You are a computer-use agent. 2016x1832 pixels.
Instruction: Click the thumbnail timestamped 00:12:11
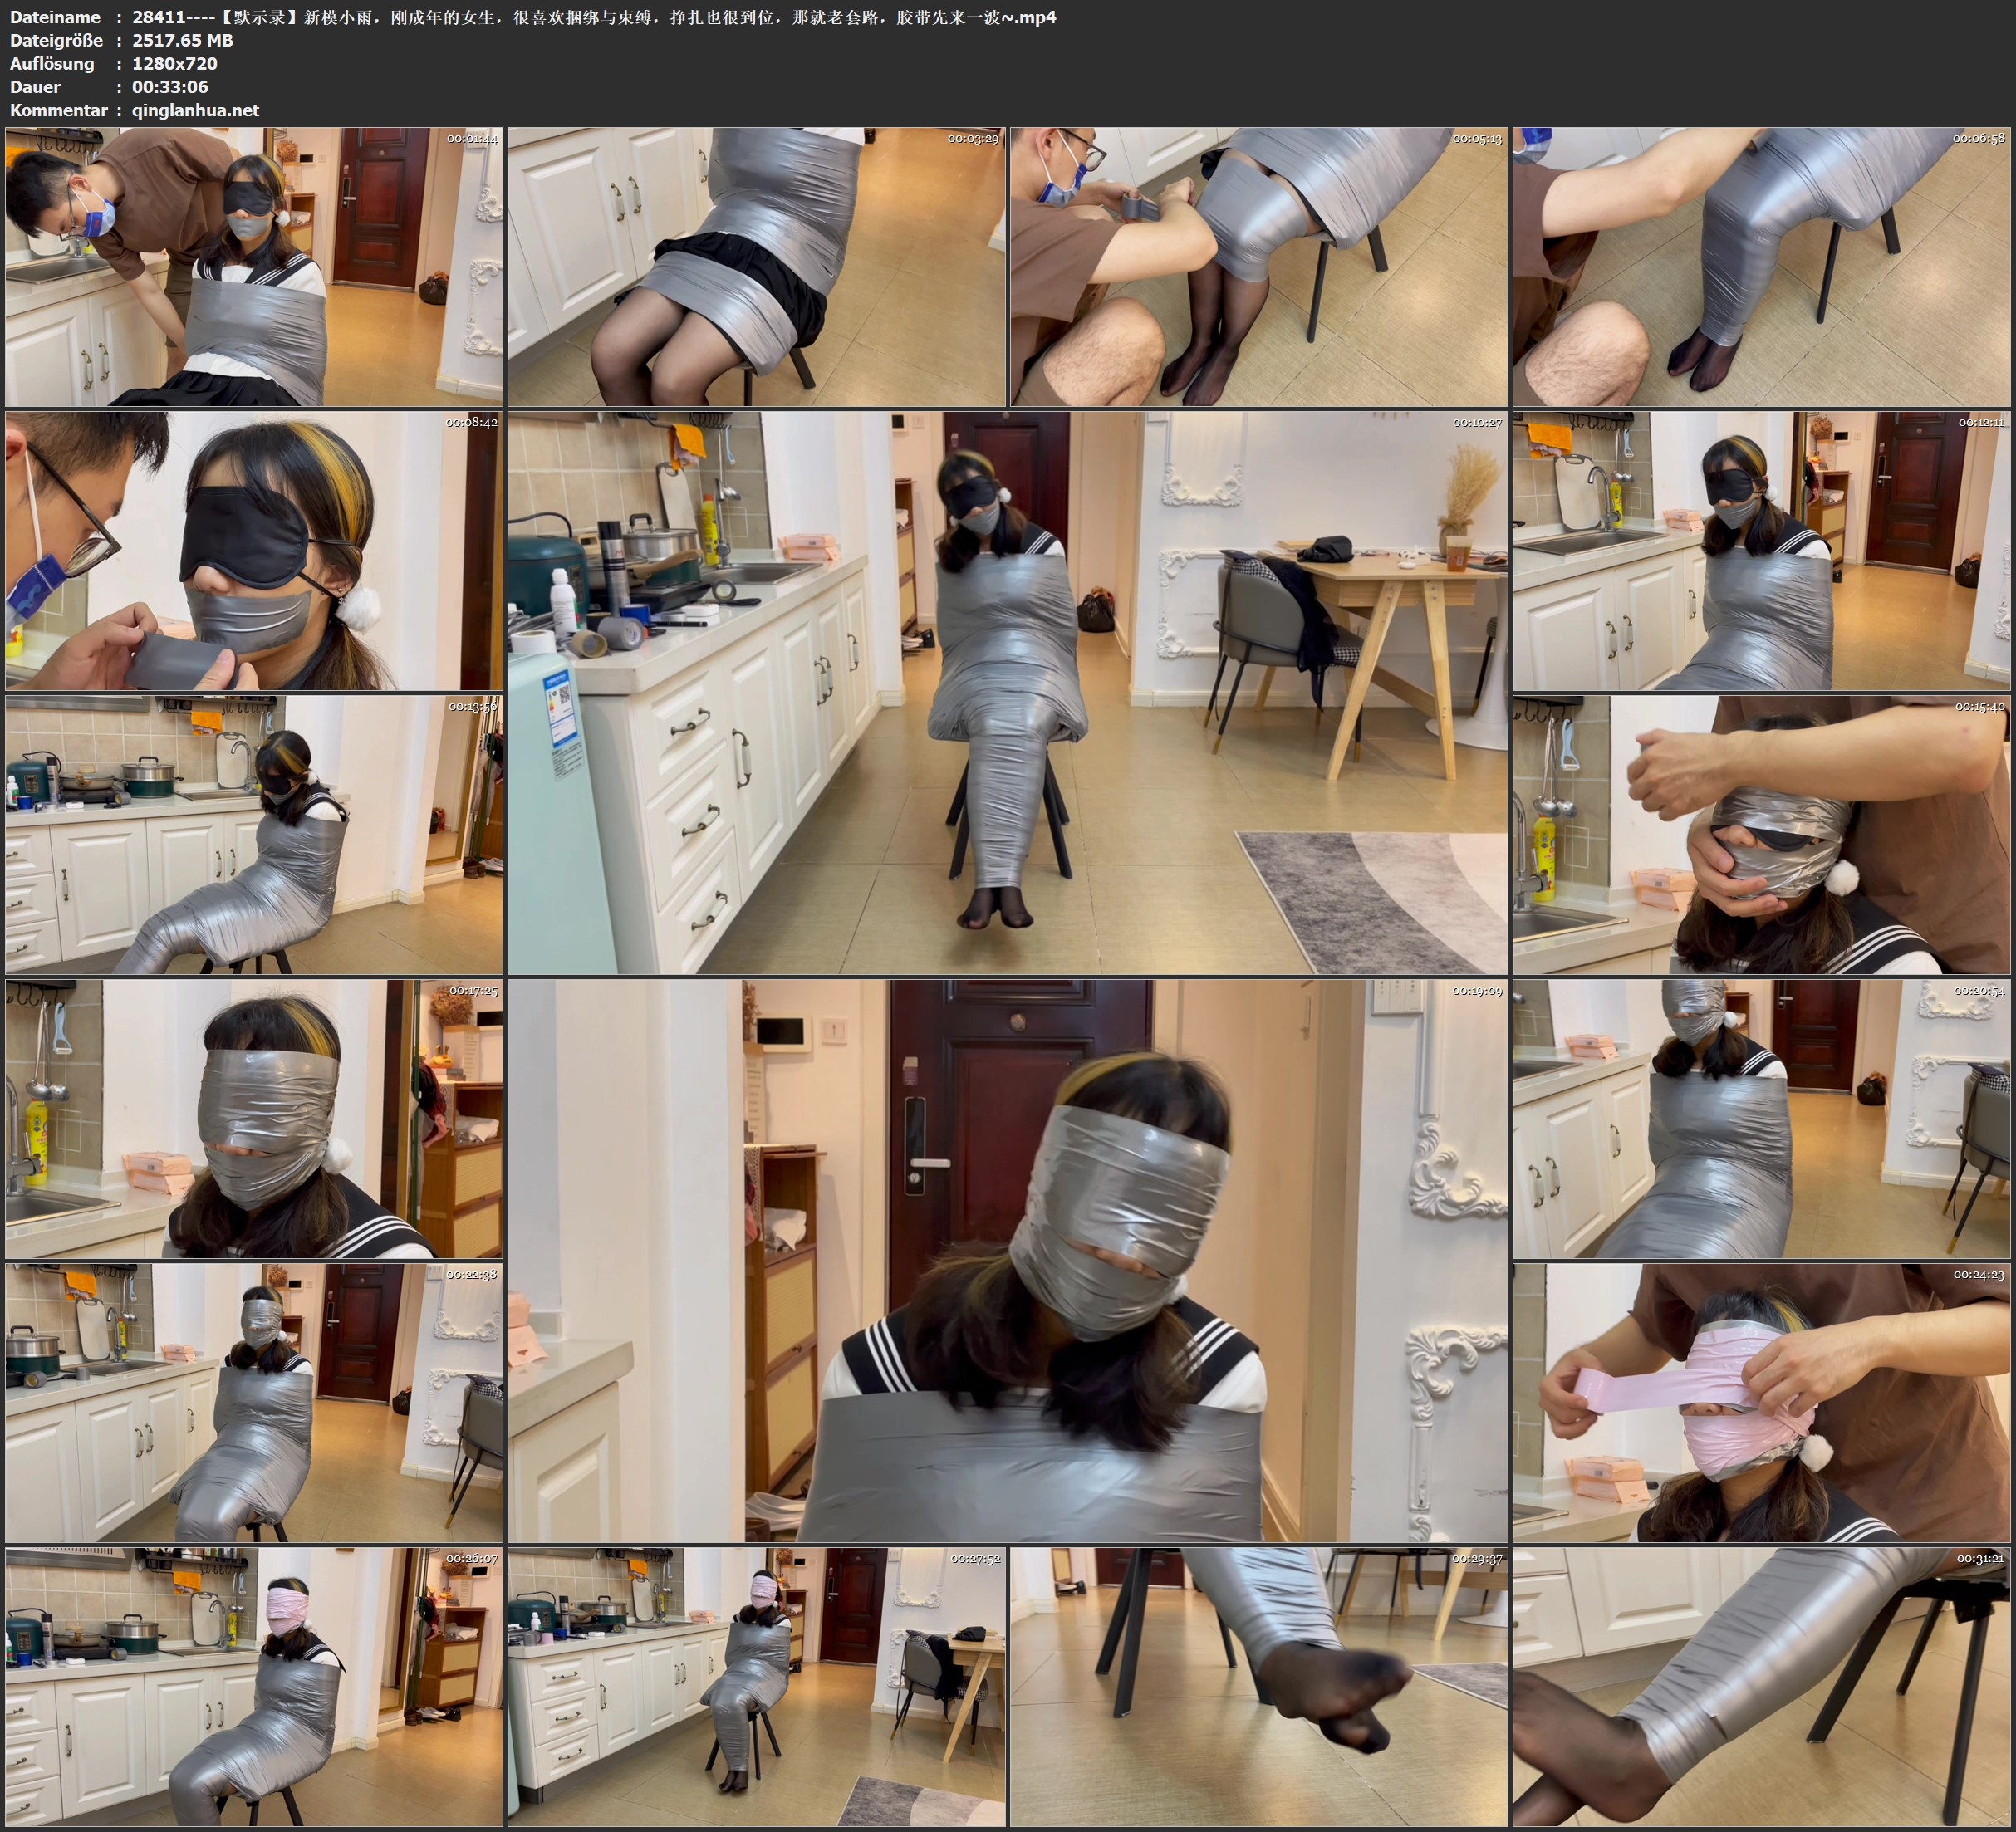coord(1761,550)
